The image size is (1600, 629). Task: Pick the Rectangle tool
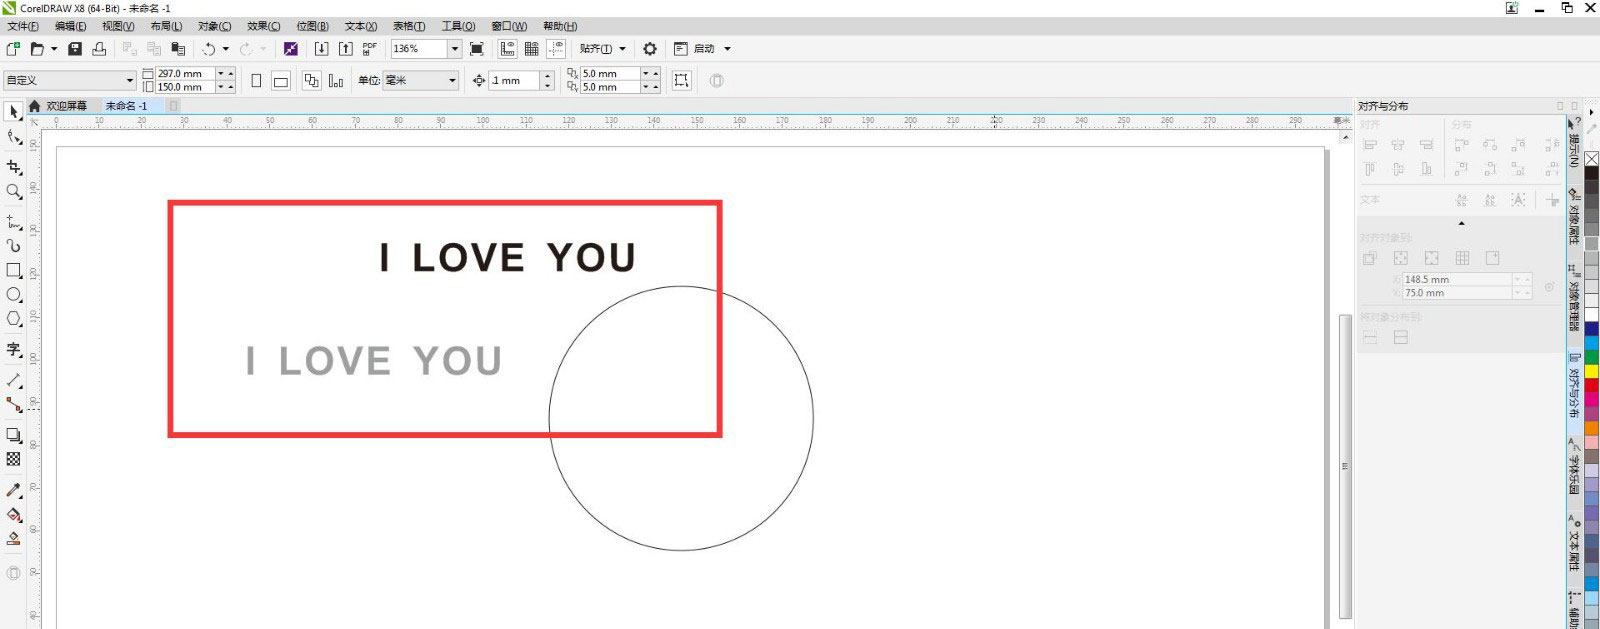click(x=14, y=270)
